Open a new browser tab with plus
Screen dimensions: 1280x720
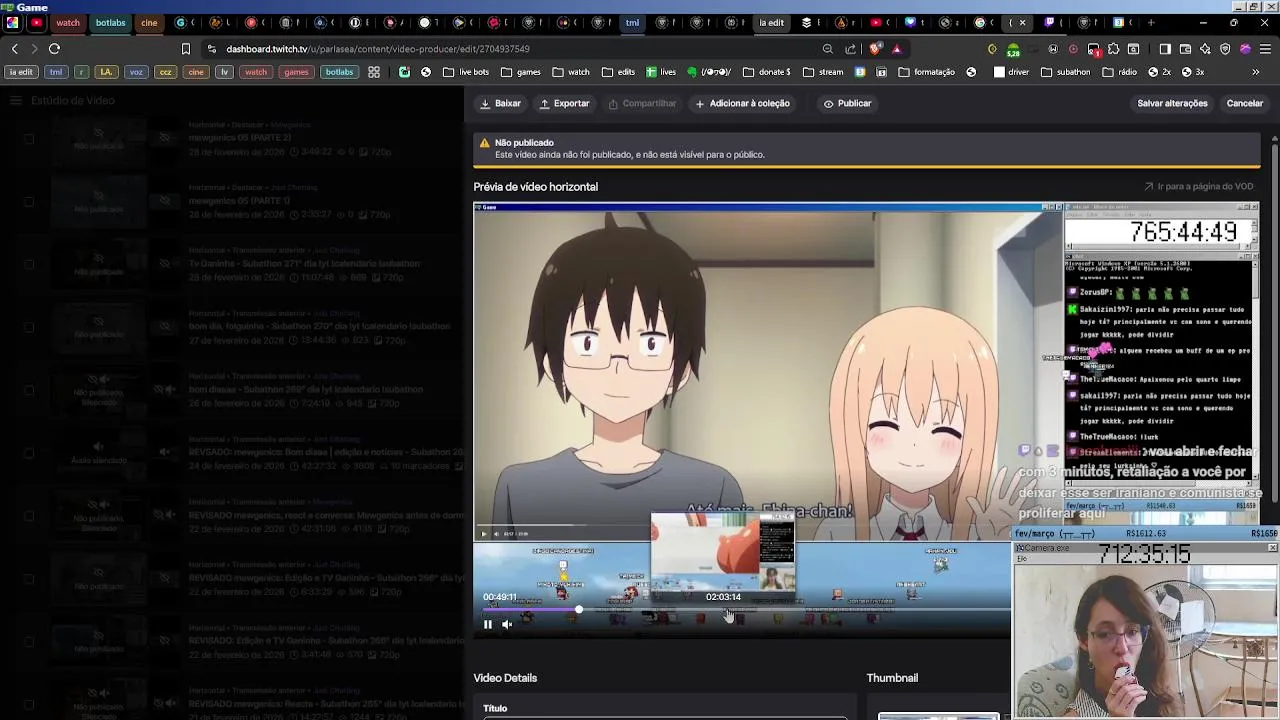pos(1151,22)
